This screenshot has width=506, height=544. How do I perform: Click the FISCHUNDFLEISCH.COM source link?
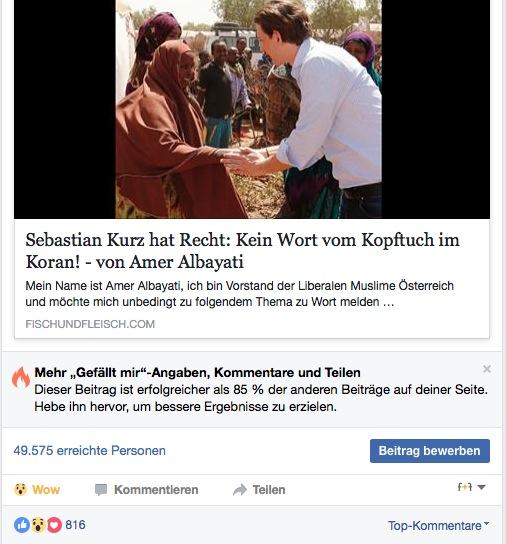tap(90, 324)
